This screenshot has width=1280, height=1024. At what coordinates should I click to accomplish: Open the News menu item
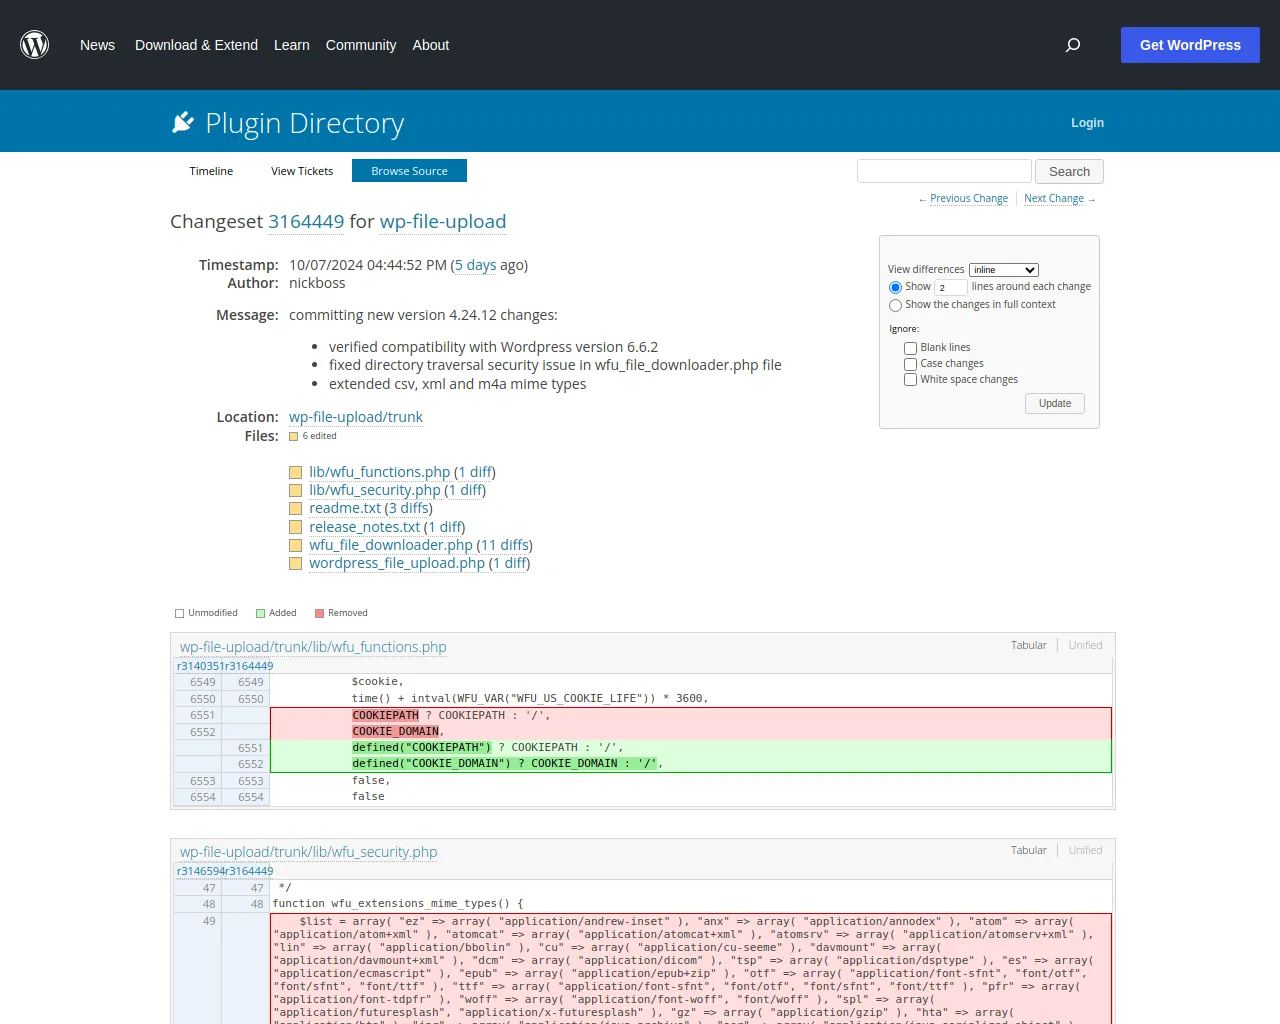tap(97, 45)
